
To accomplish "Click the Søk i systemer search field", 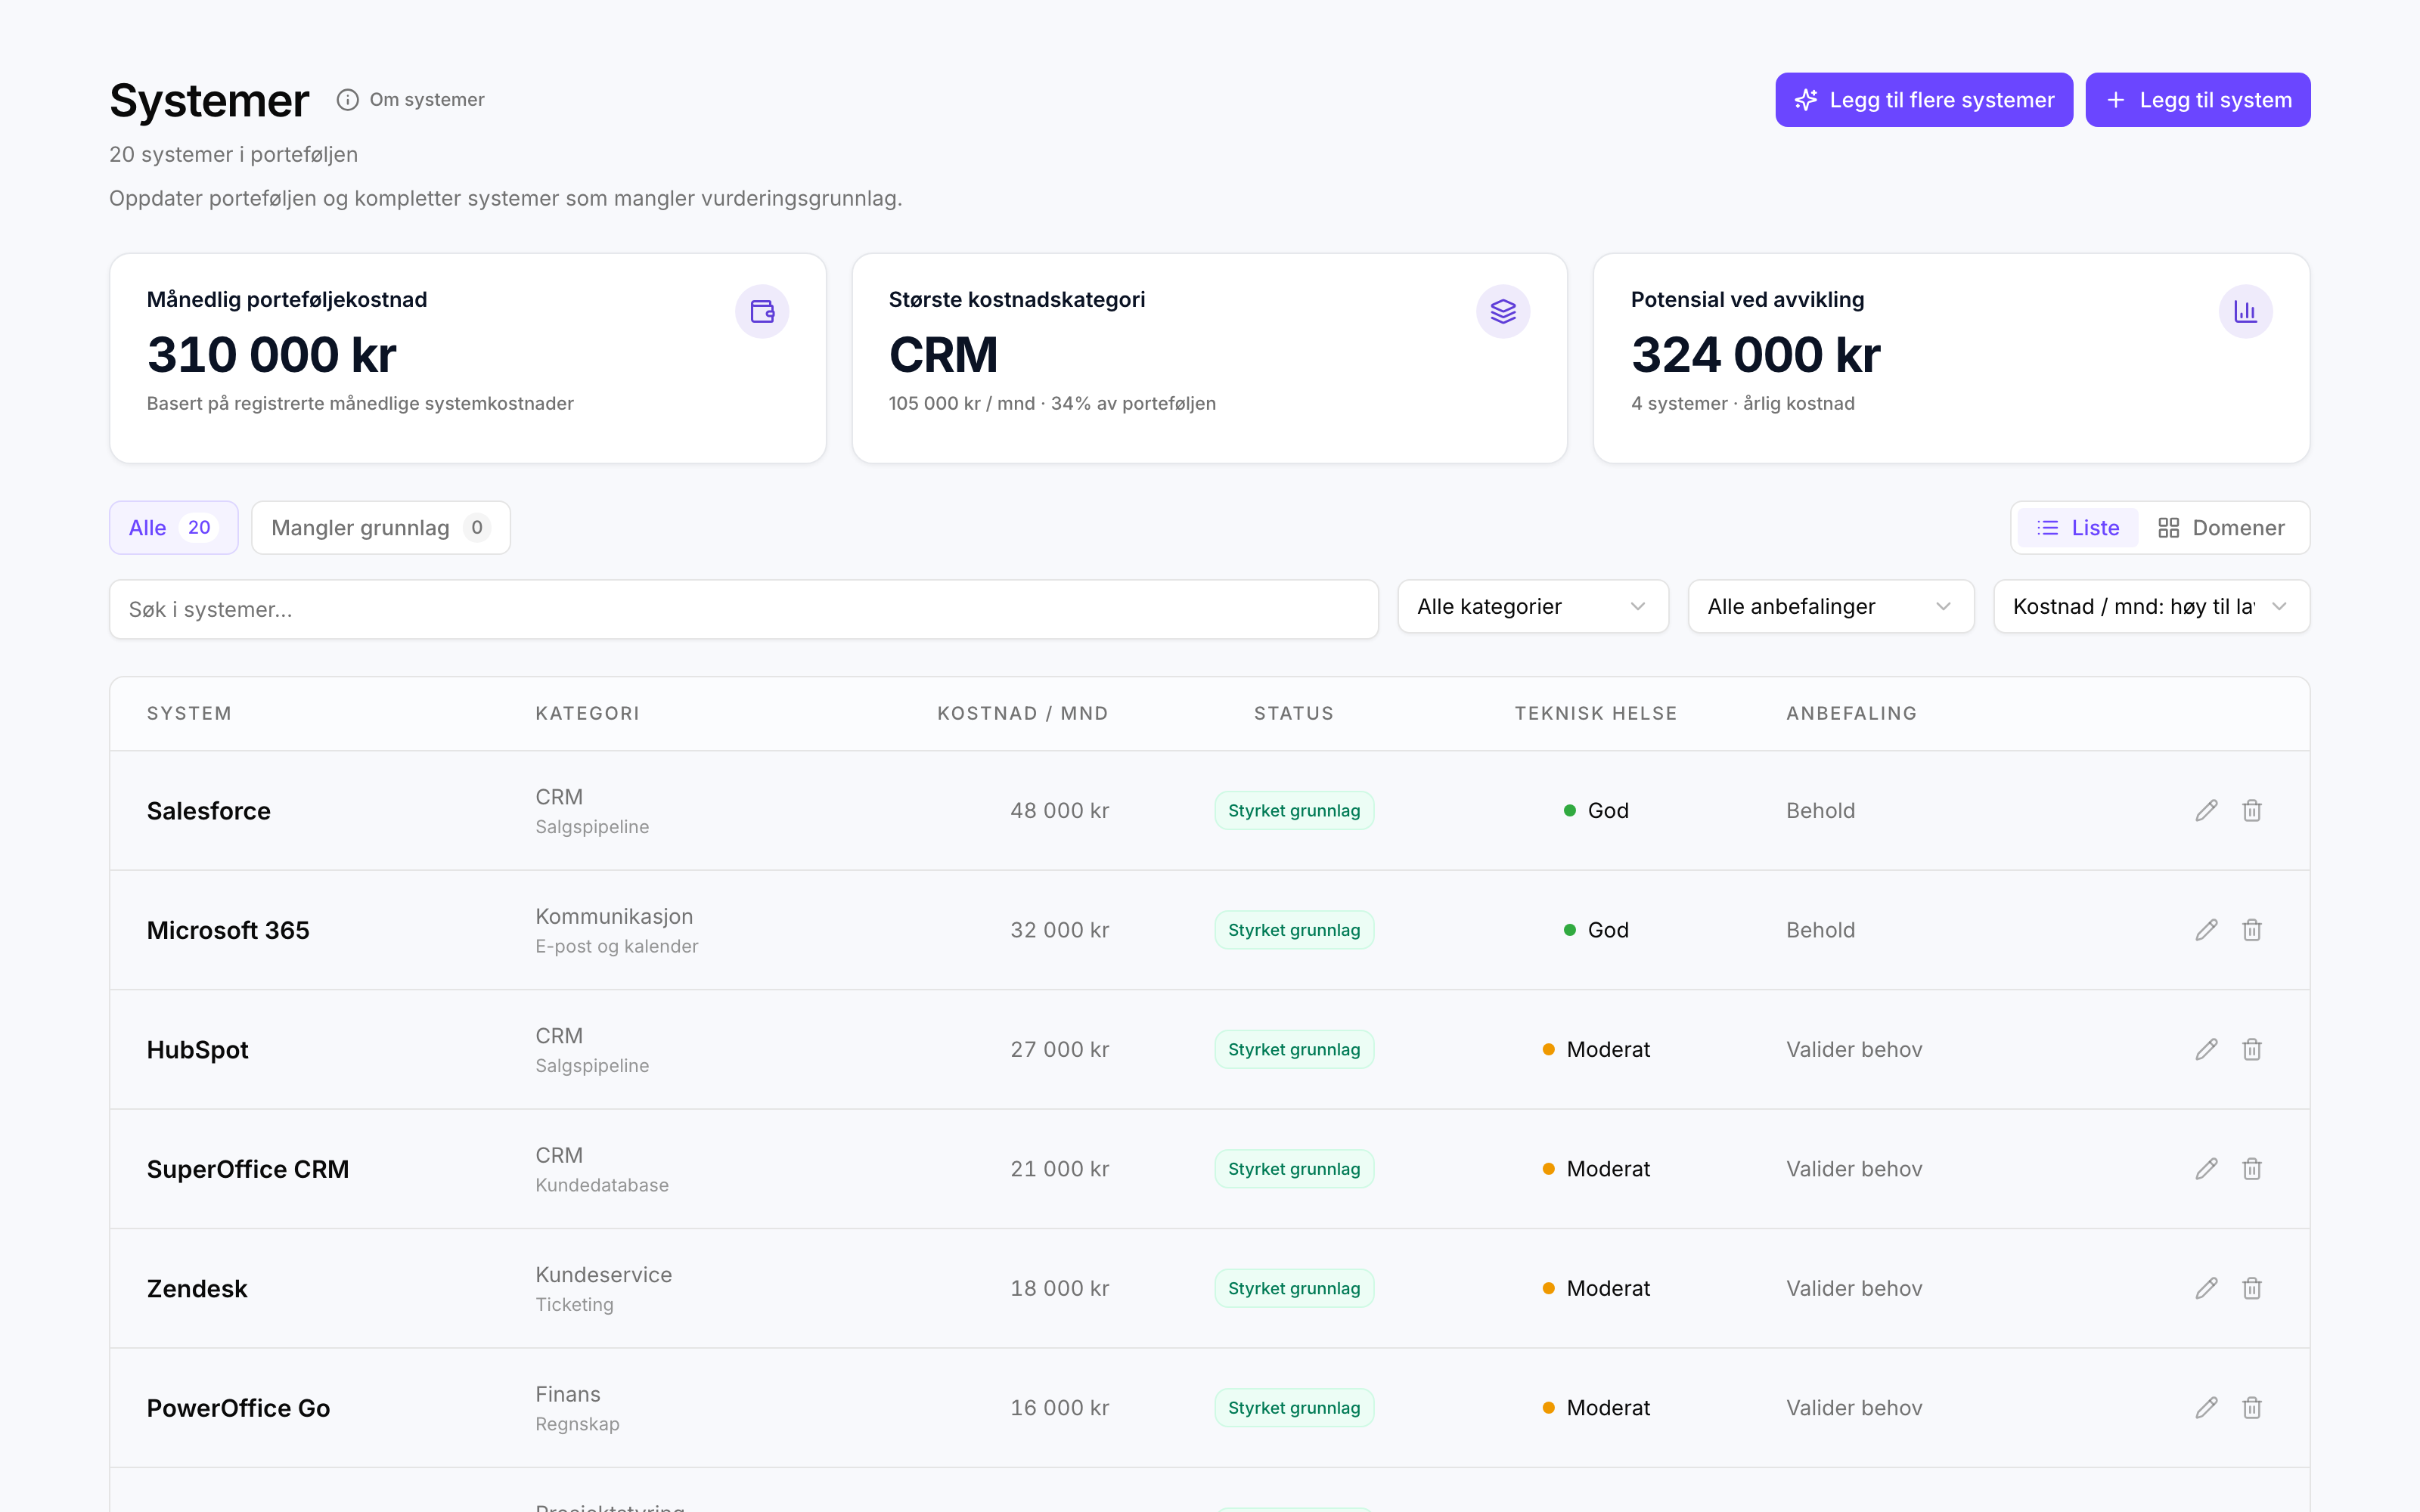I will click(744, 609).
